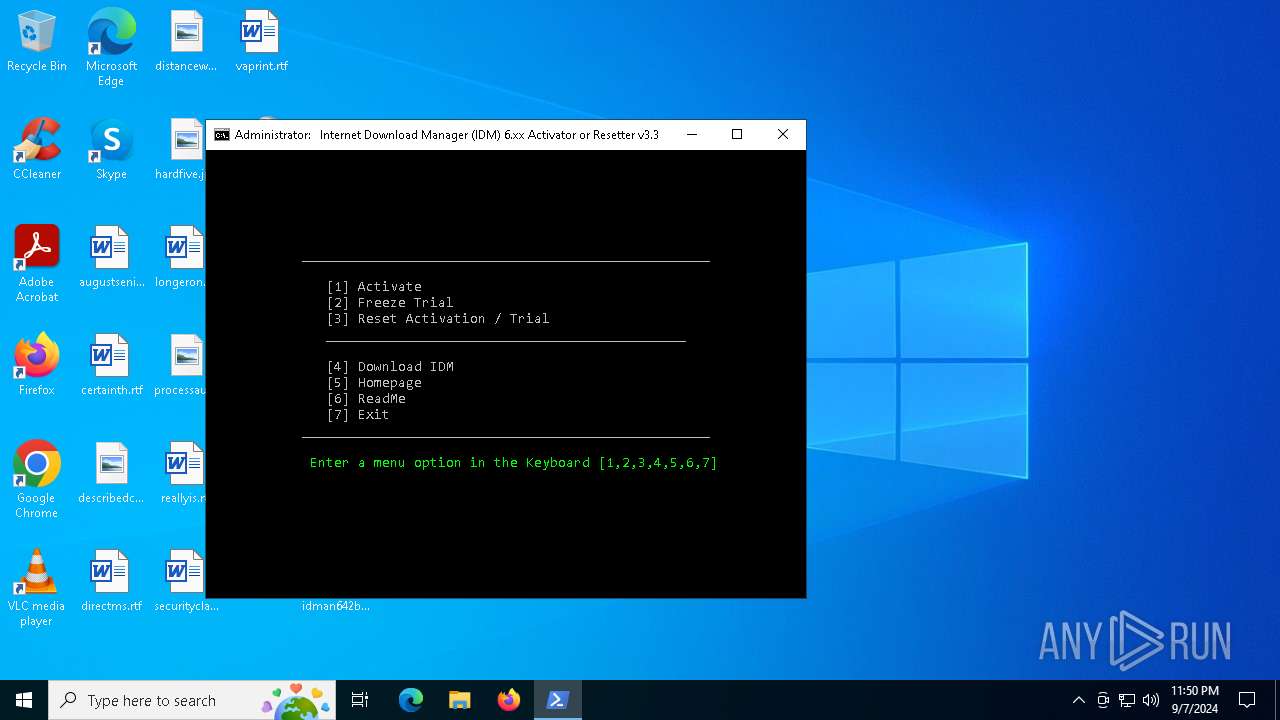Open the Windows Start menu
1280x720 pixels.
click(24, 700)
